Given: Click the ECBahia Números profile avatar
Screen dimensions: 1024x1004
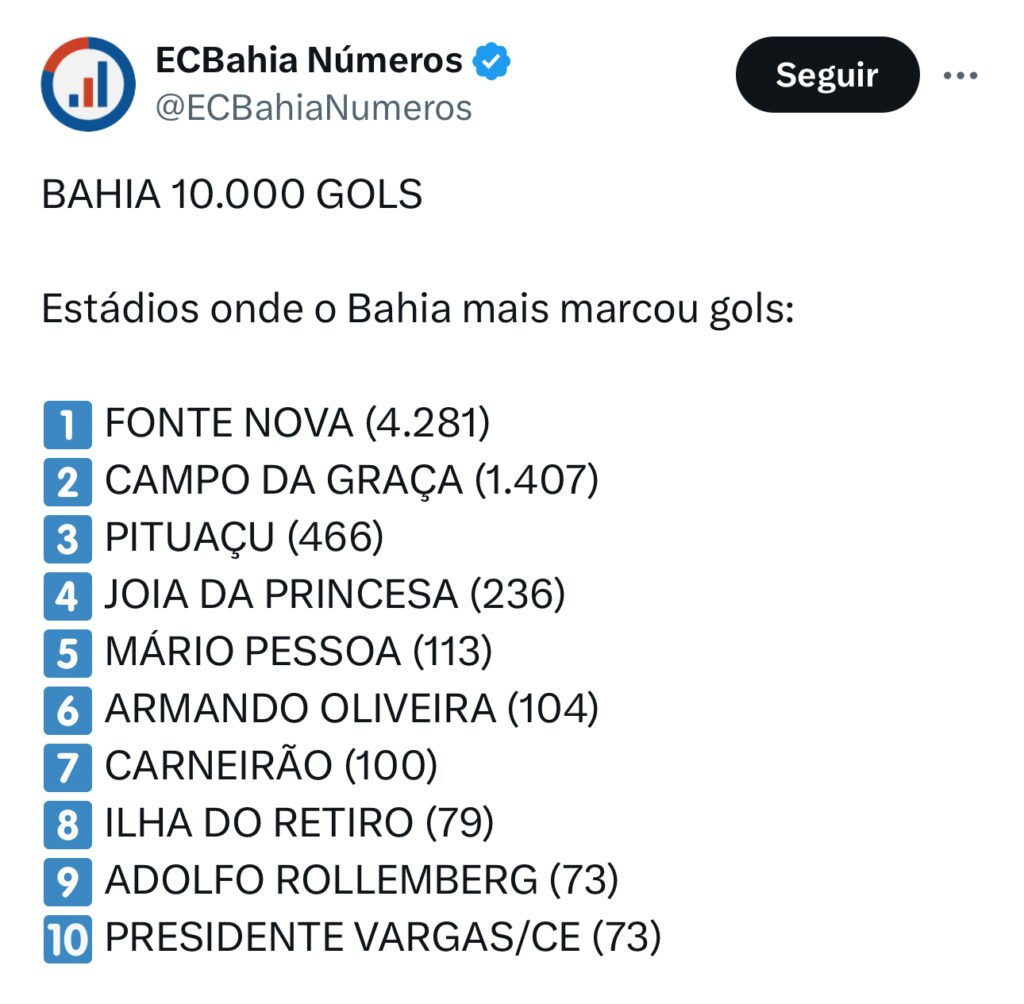Looking at the screenshot, I should (88, 84).
